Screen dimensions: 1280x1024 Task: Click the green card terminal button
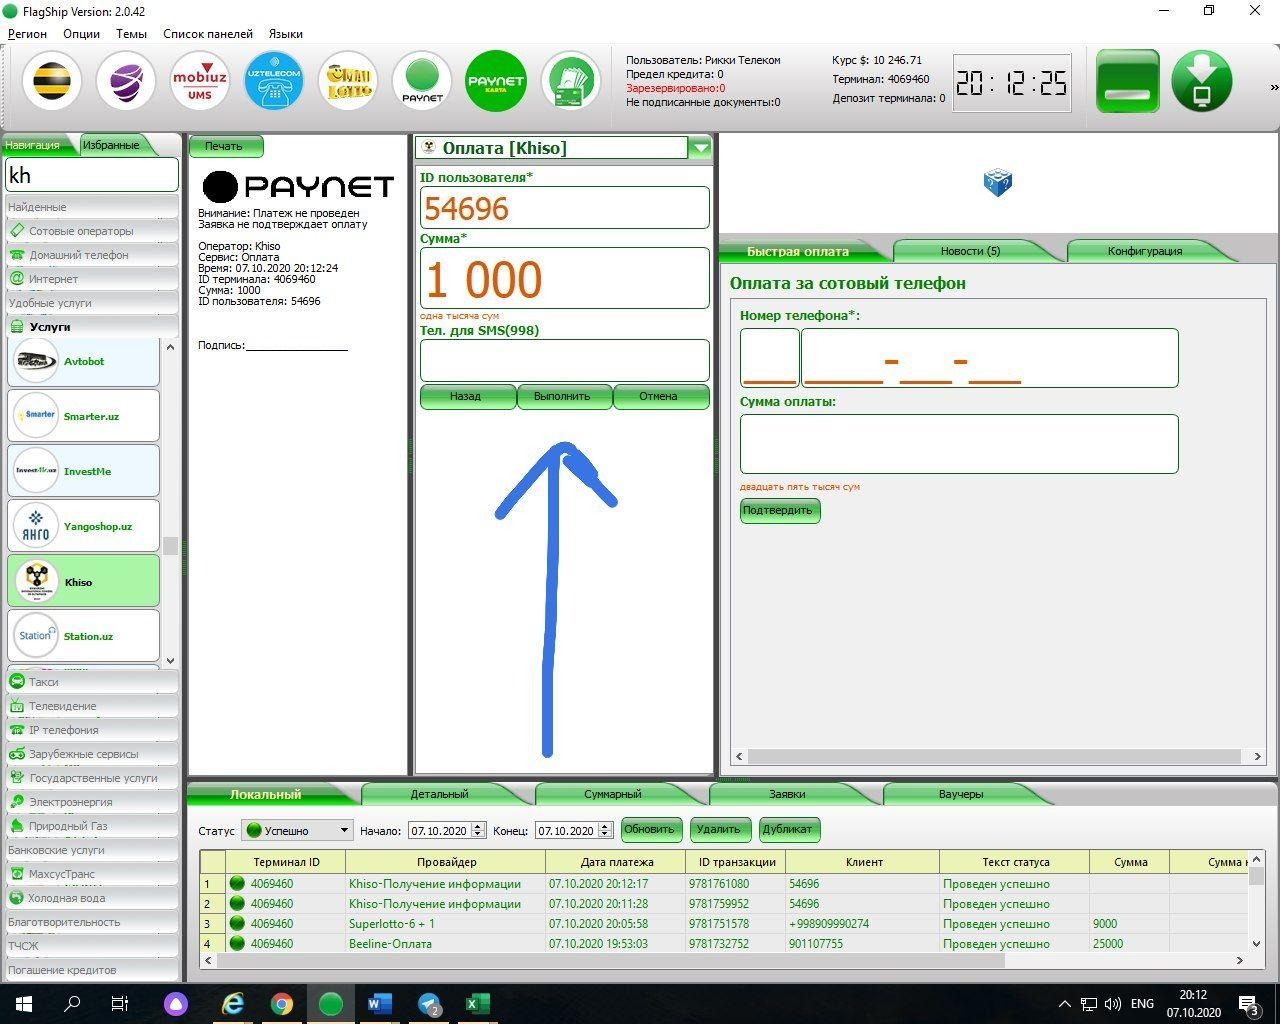click(x=1128, y=81)
